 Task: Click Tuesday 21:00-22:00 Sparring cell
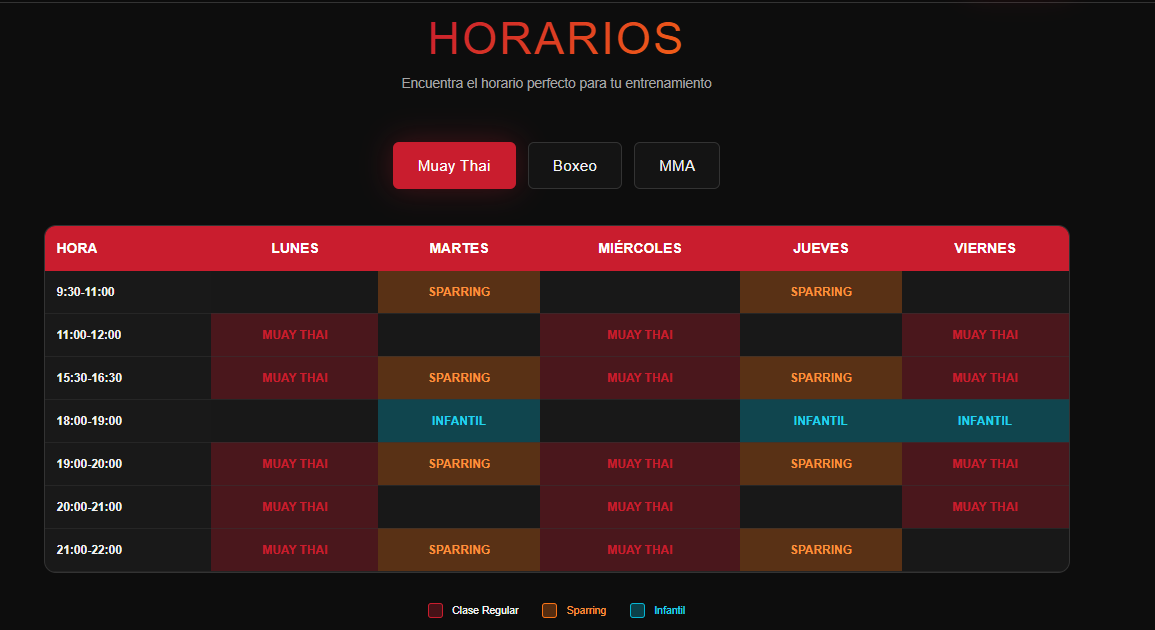(x=459, y=550)
